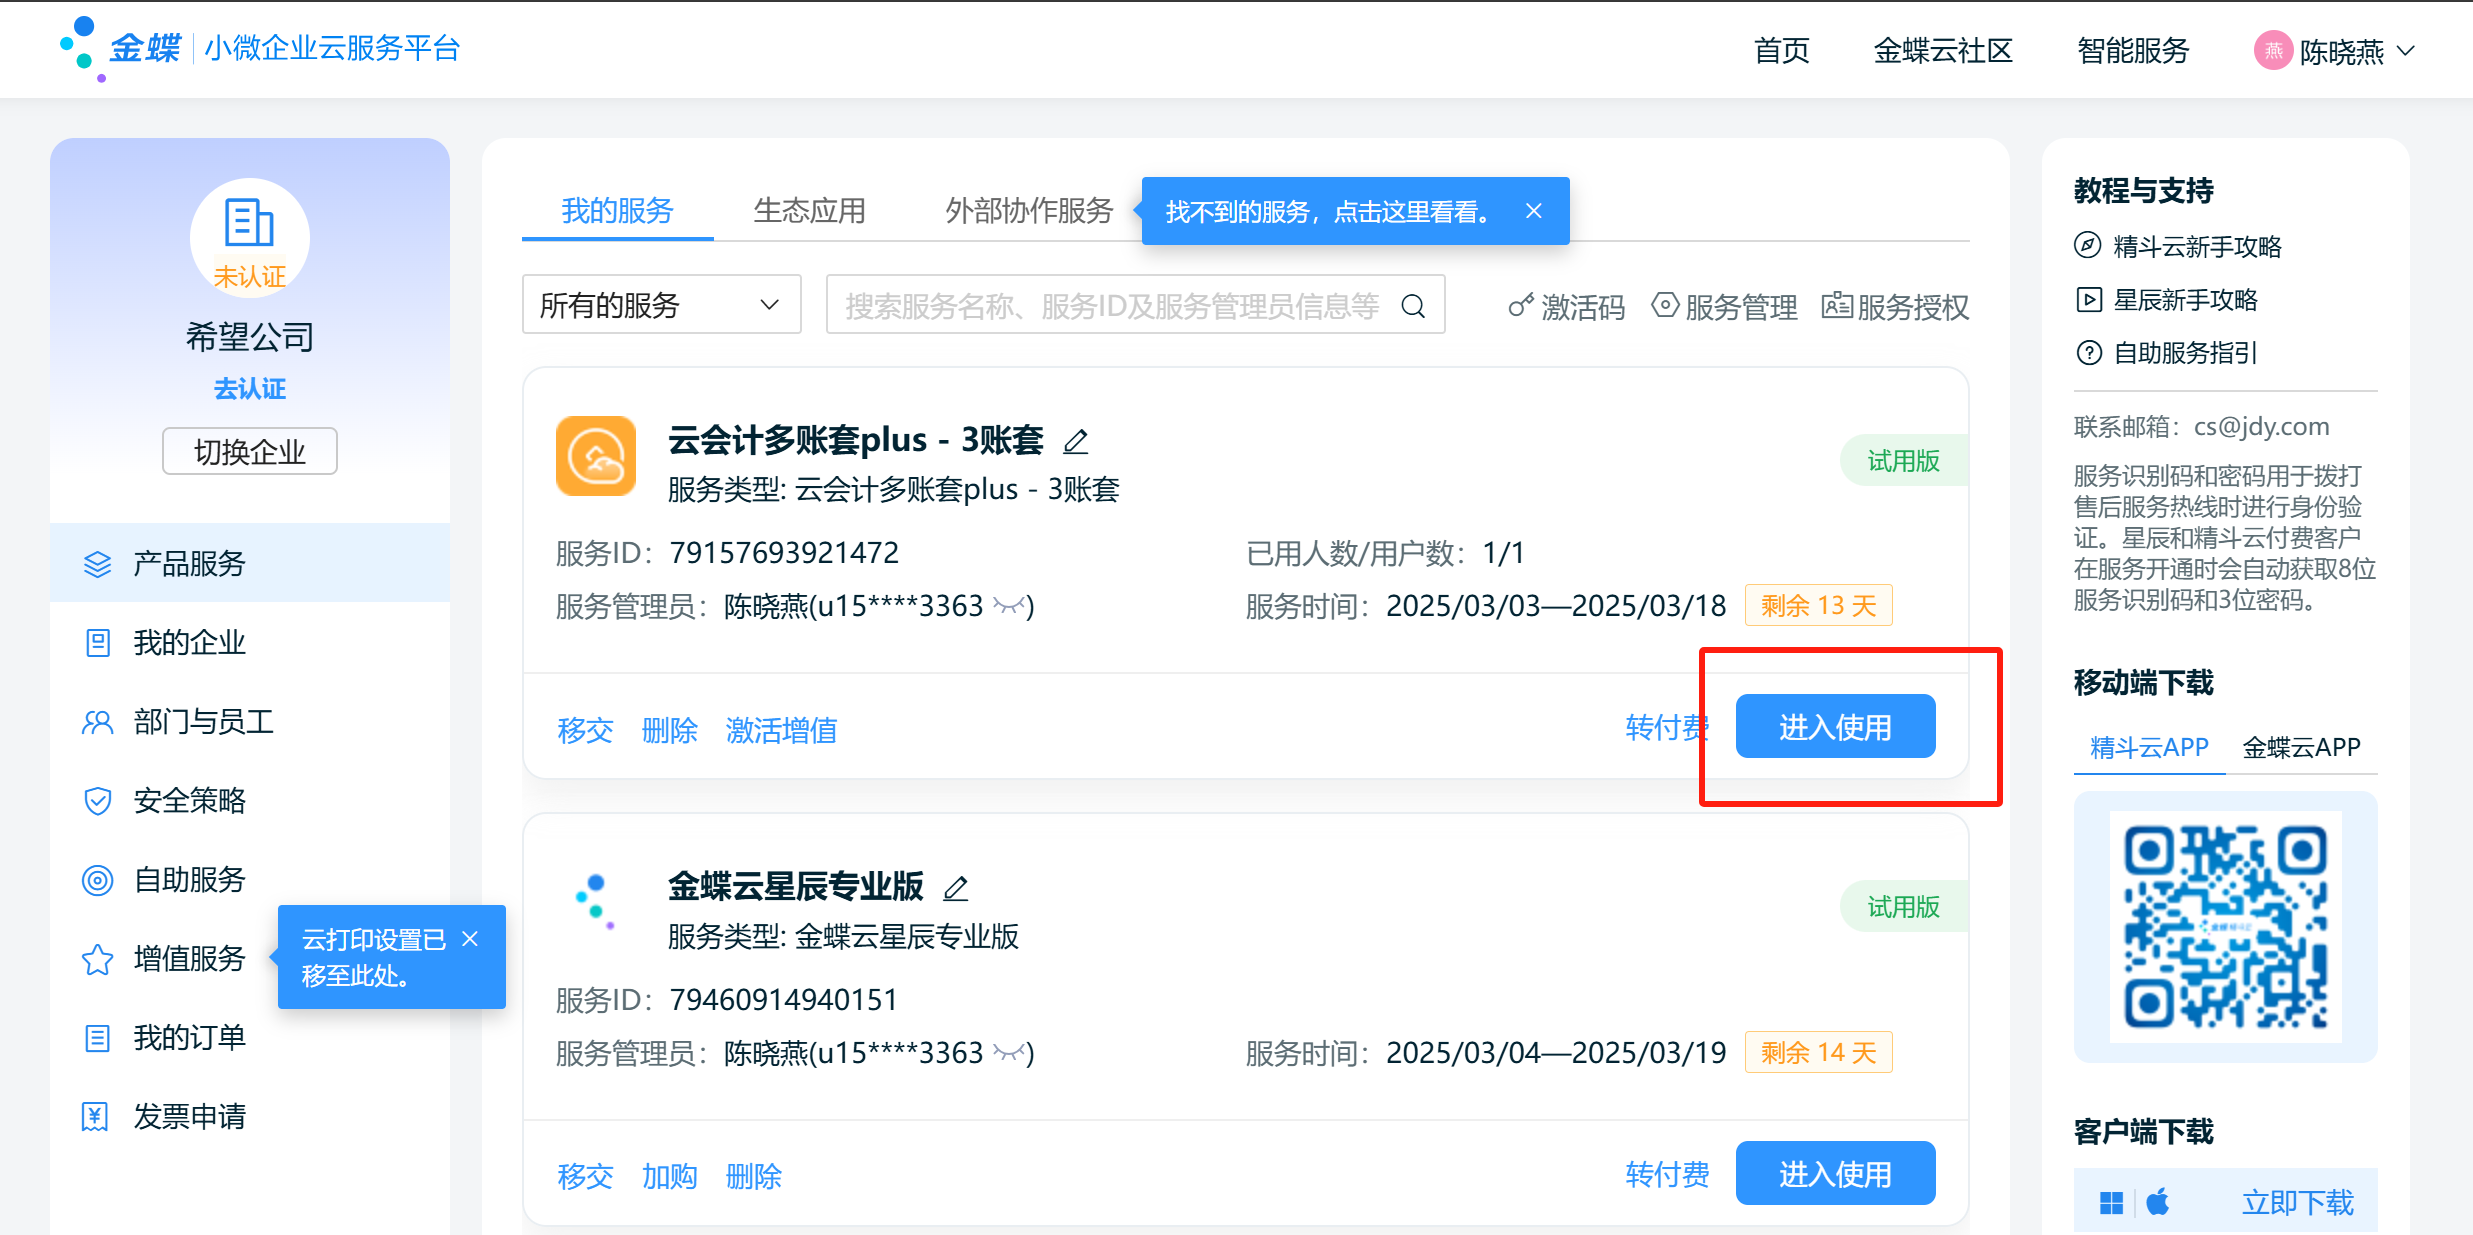Click orange 云会计 service logo
This screenshot has width=2473, height=1235.
click(596, 456)
